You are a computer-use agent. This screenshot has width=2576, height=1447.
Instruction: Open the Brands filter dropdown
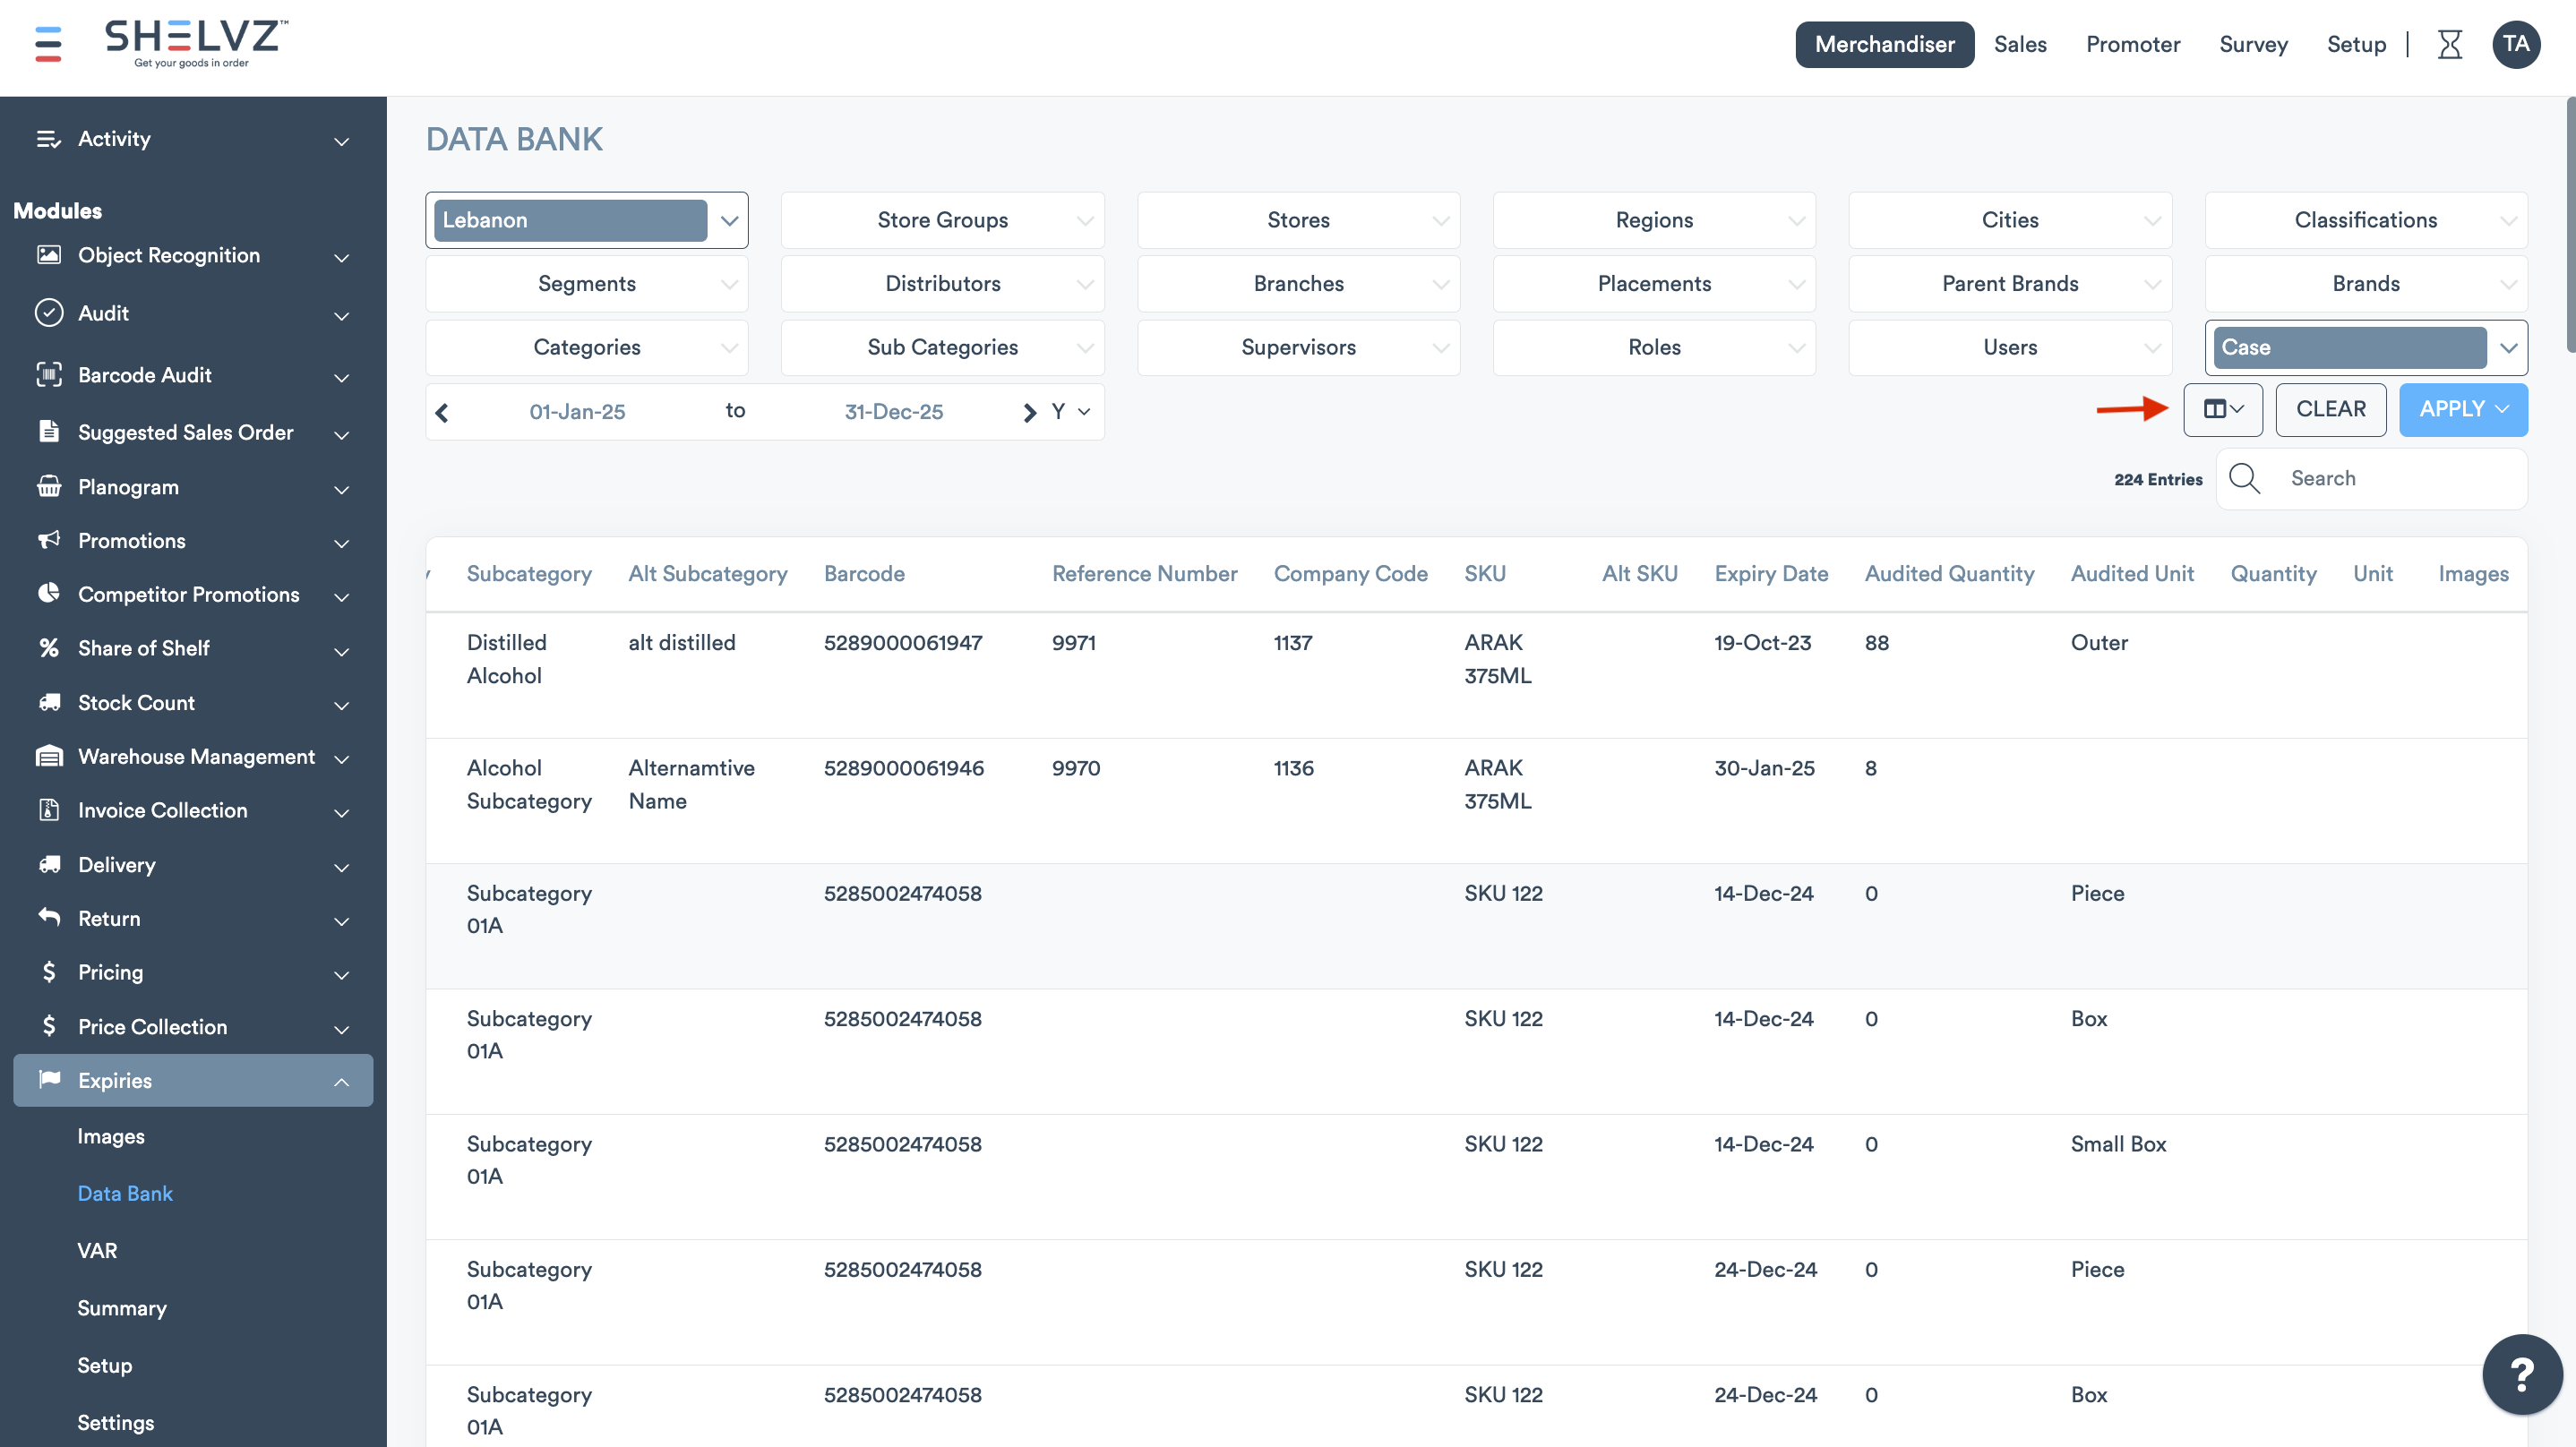click(2365, 284)
